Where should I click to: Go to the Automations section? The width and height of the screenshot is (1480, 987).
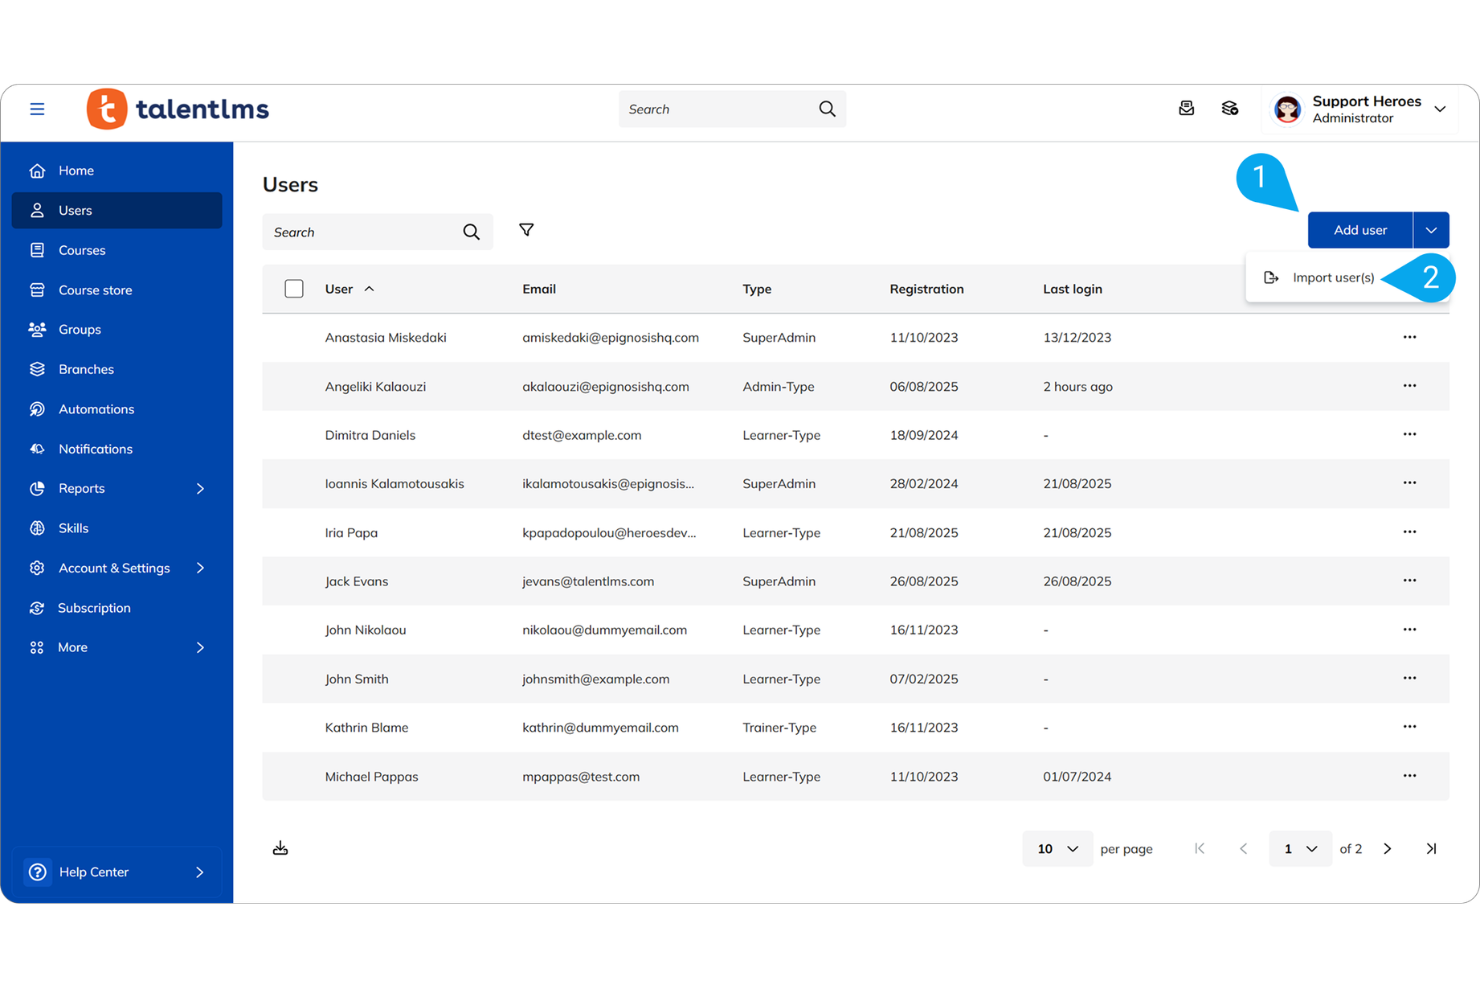point(96,409)
